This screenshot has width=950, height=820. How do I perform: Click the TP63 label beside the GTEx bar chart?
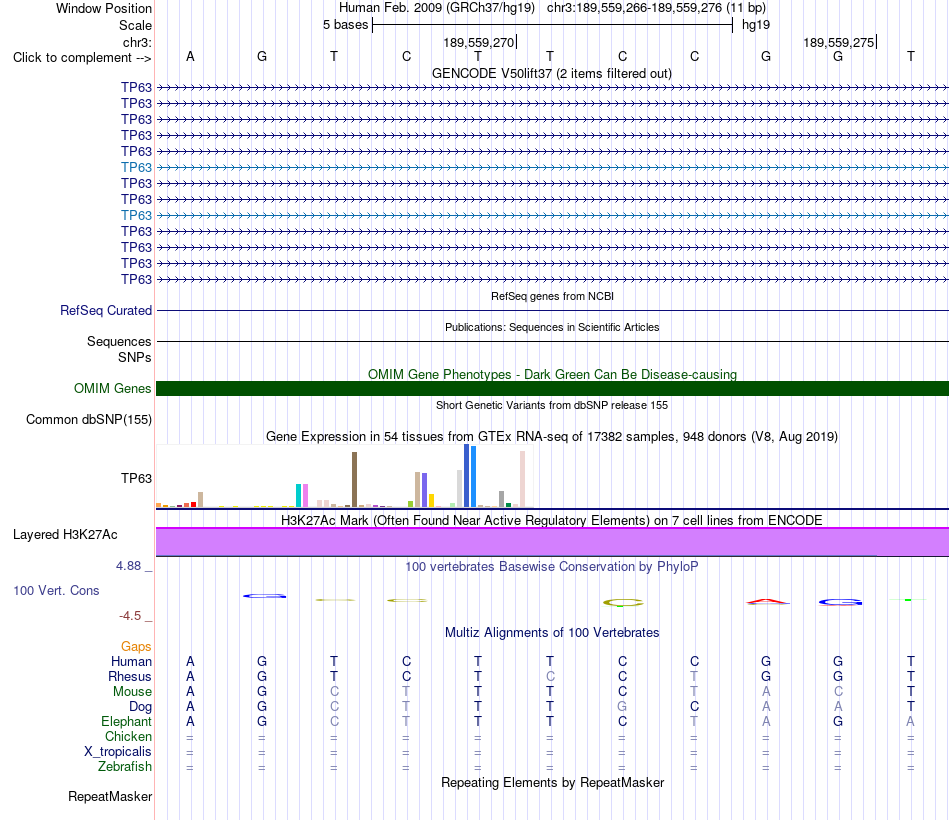click(x=136, y=478)
